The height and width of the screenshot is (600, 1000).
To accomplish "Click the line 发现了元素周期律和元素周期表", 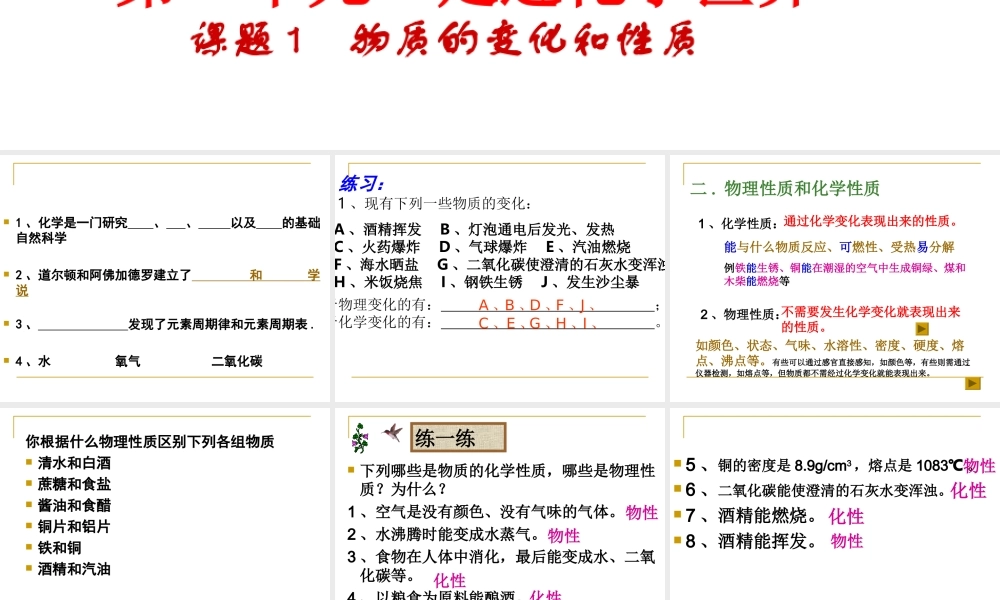I will [221, 324].
